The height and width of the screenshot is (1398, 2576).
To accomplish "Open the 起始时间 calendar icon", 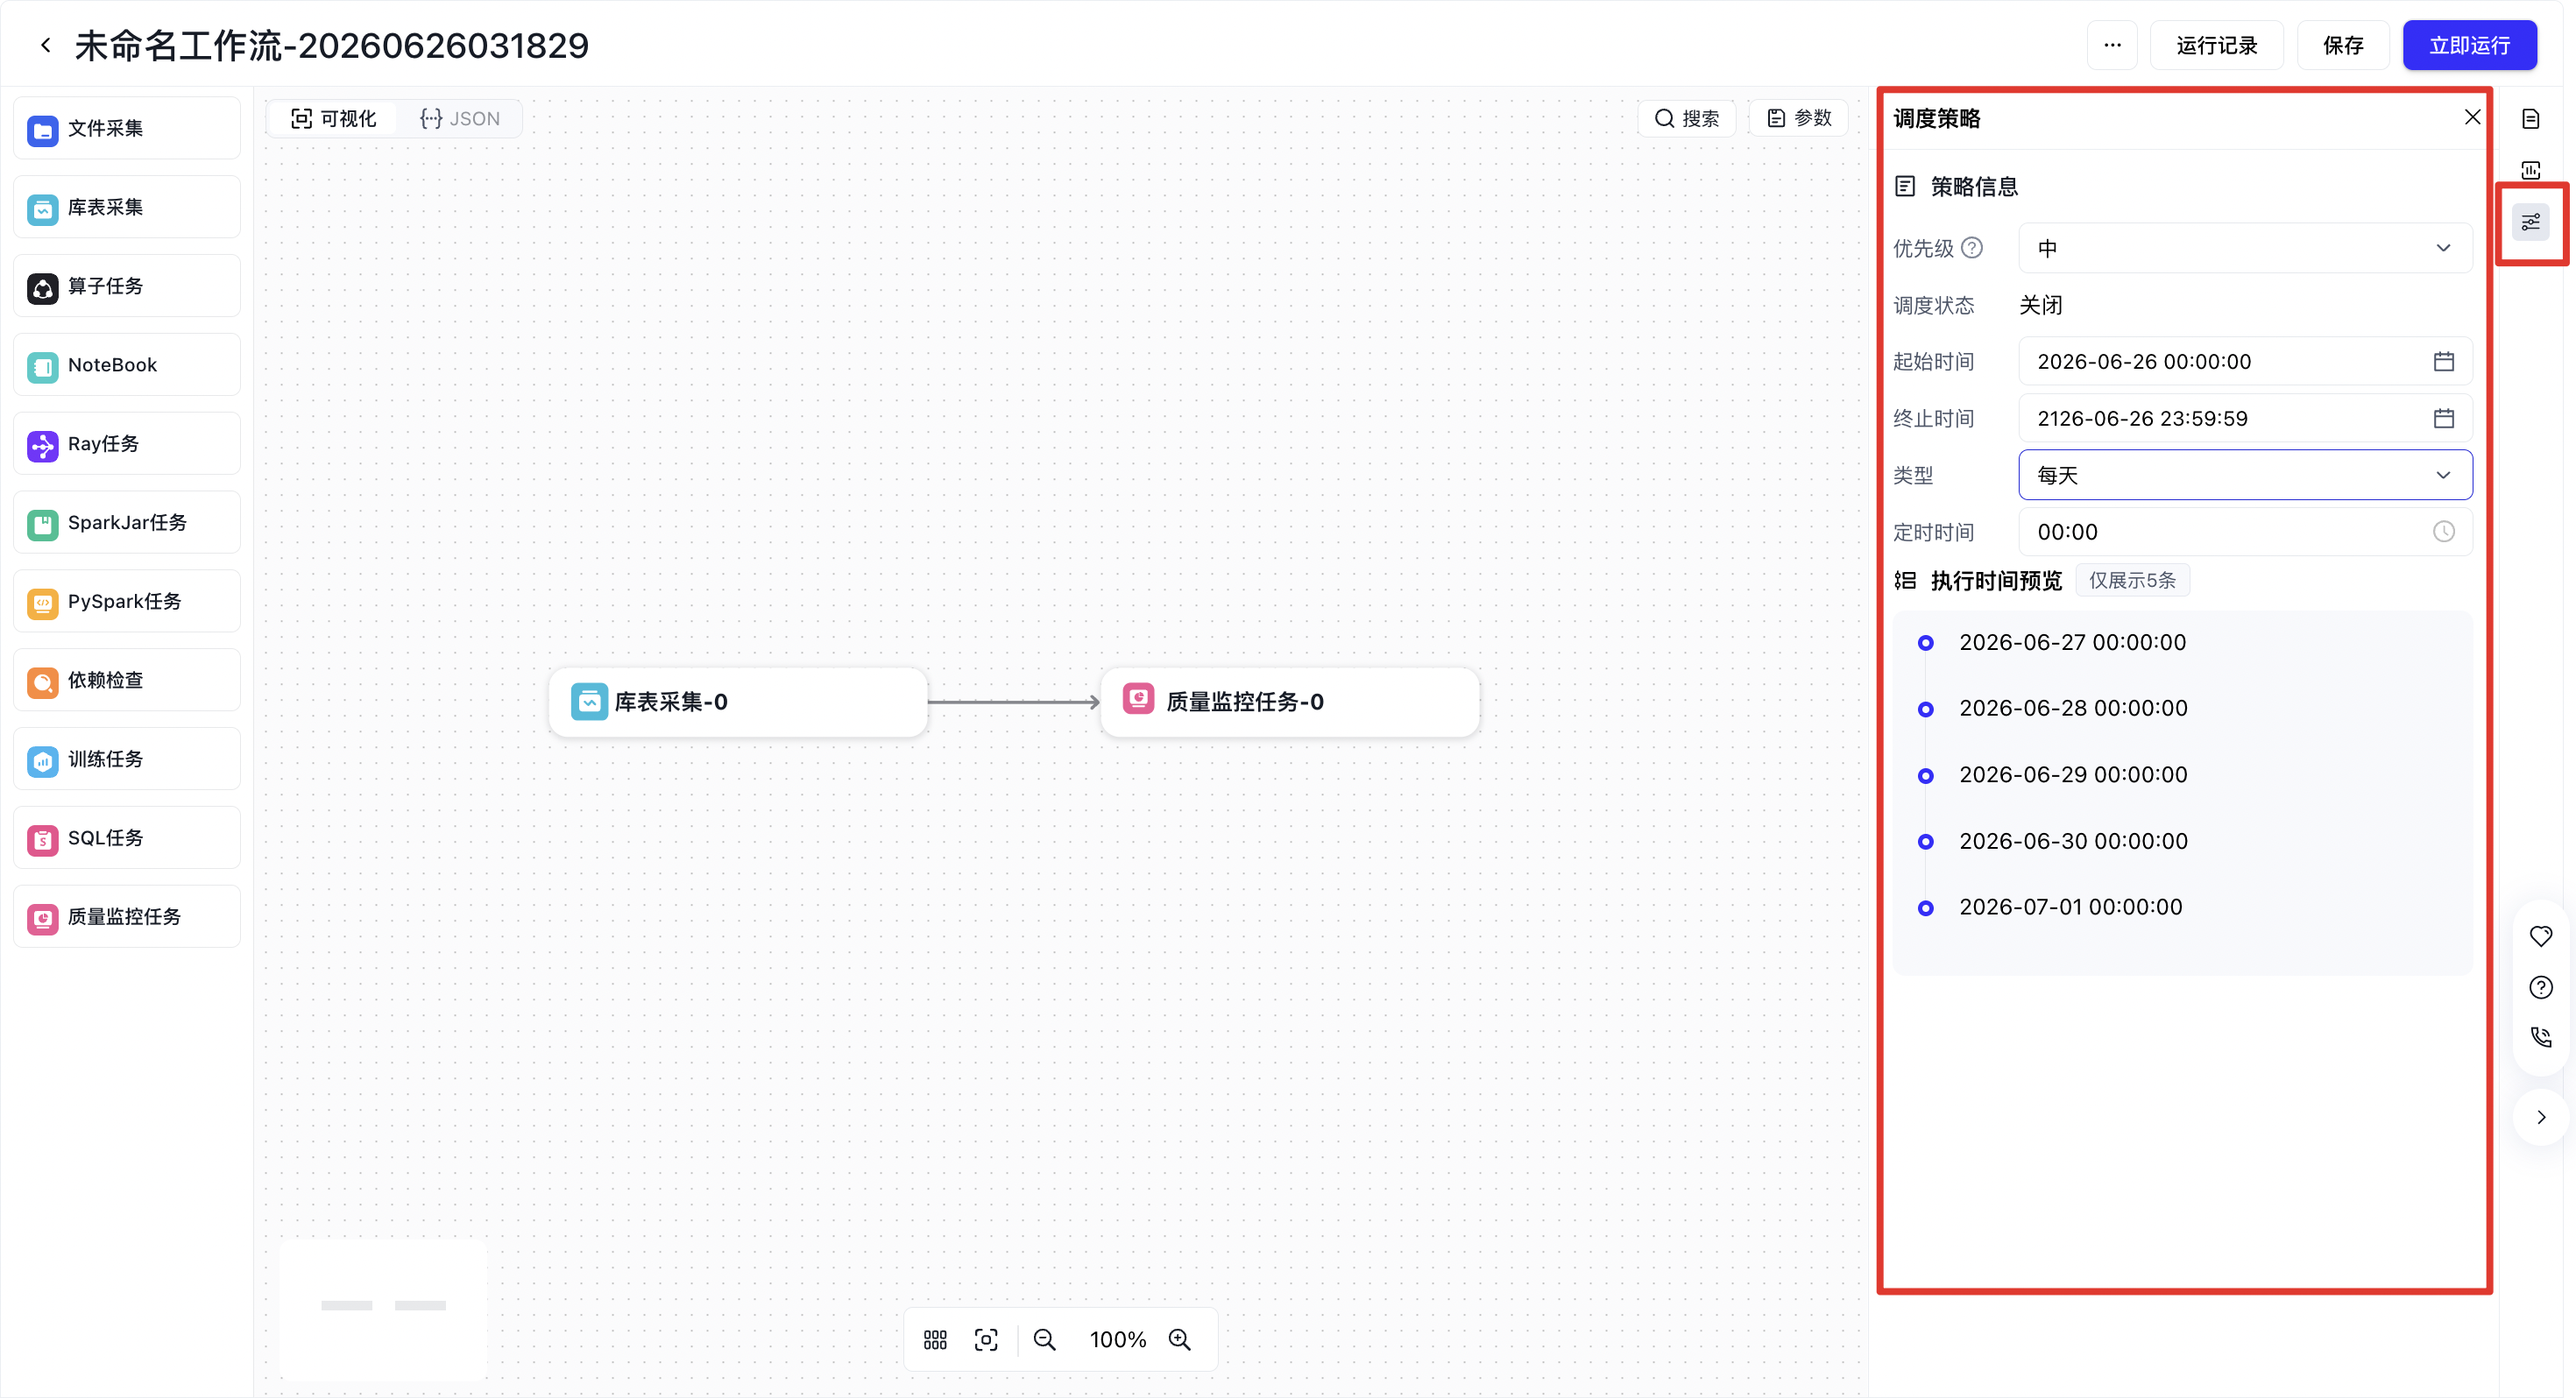I will [x=2443, y=362].
